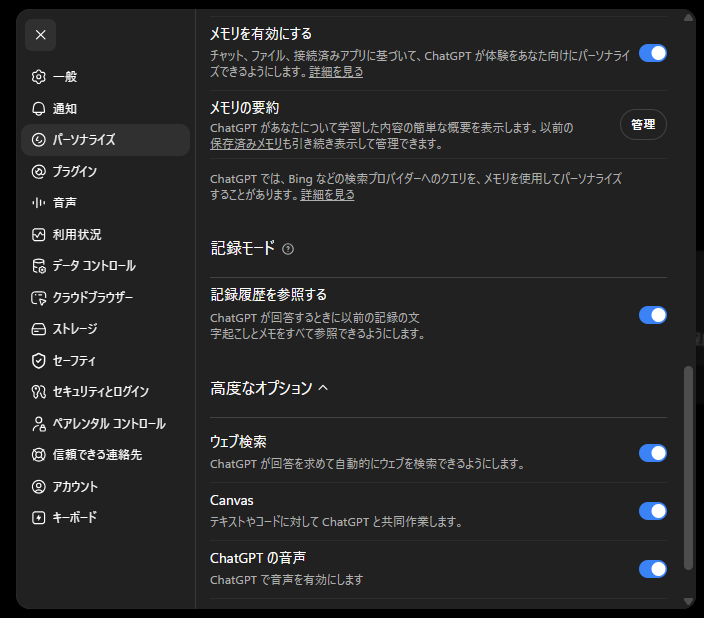Open 詳細を見る link in Bing search note

327,195
